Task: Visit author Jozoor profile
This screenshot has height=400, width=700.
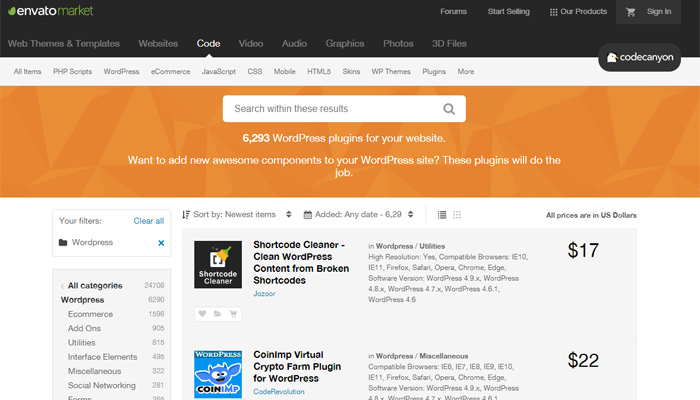Action: click(x=264, y=294)
